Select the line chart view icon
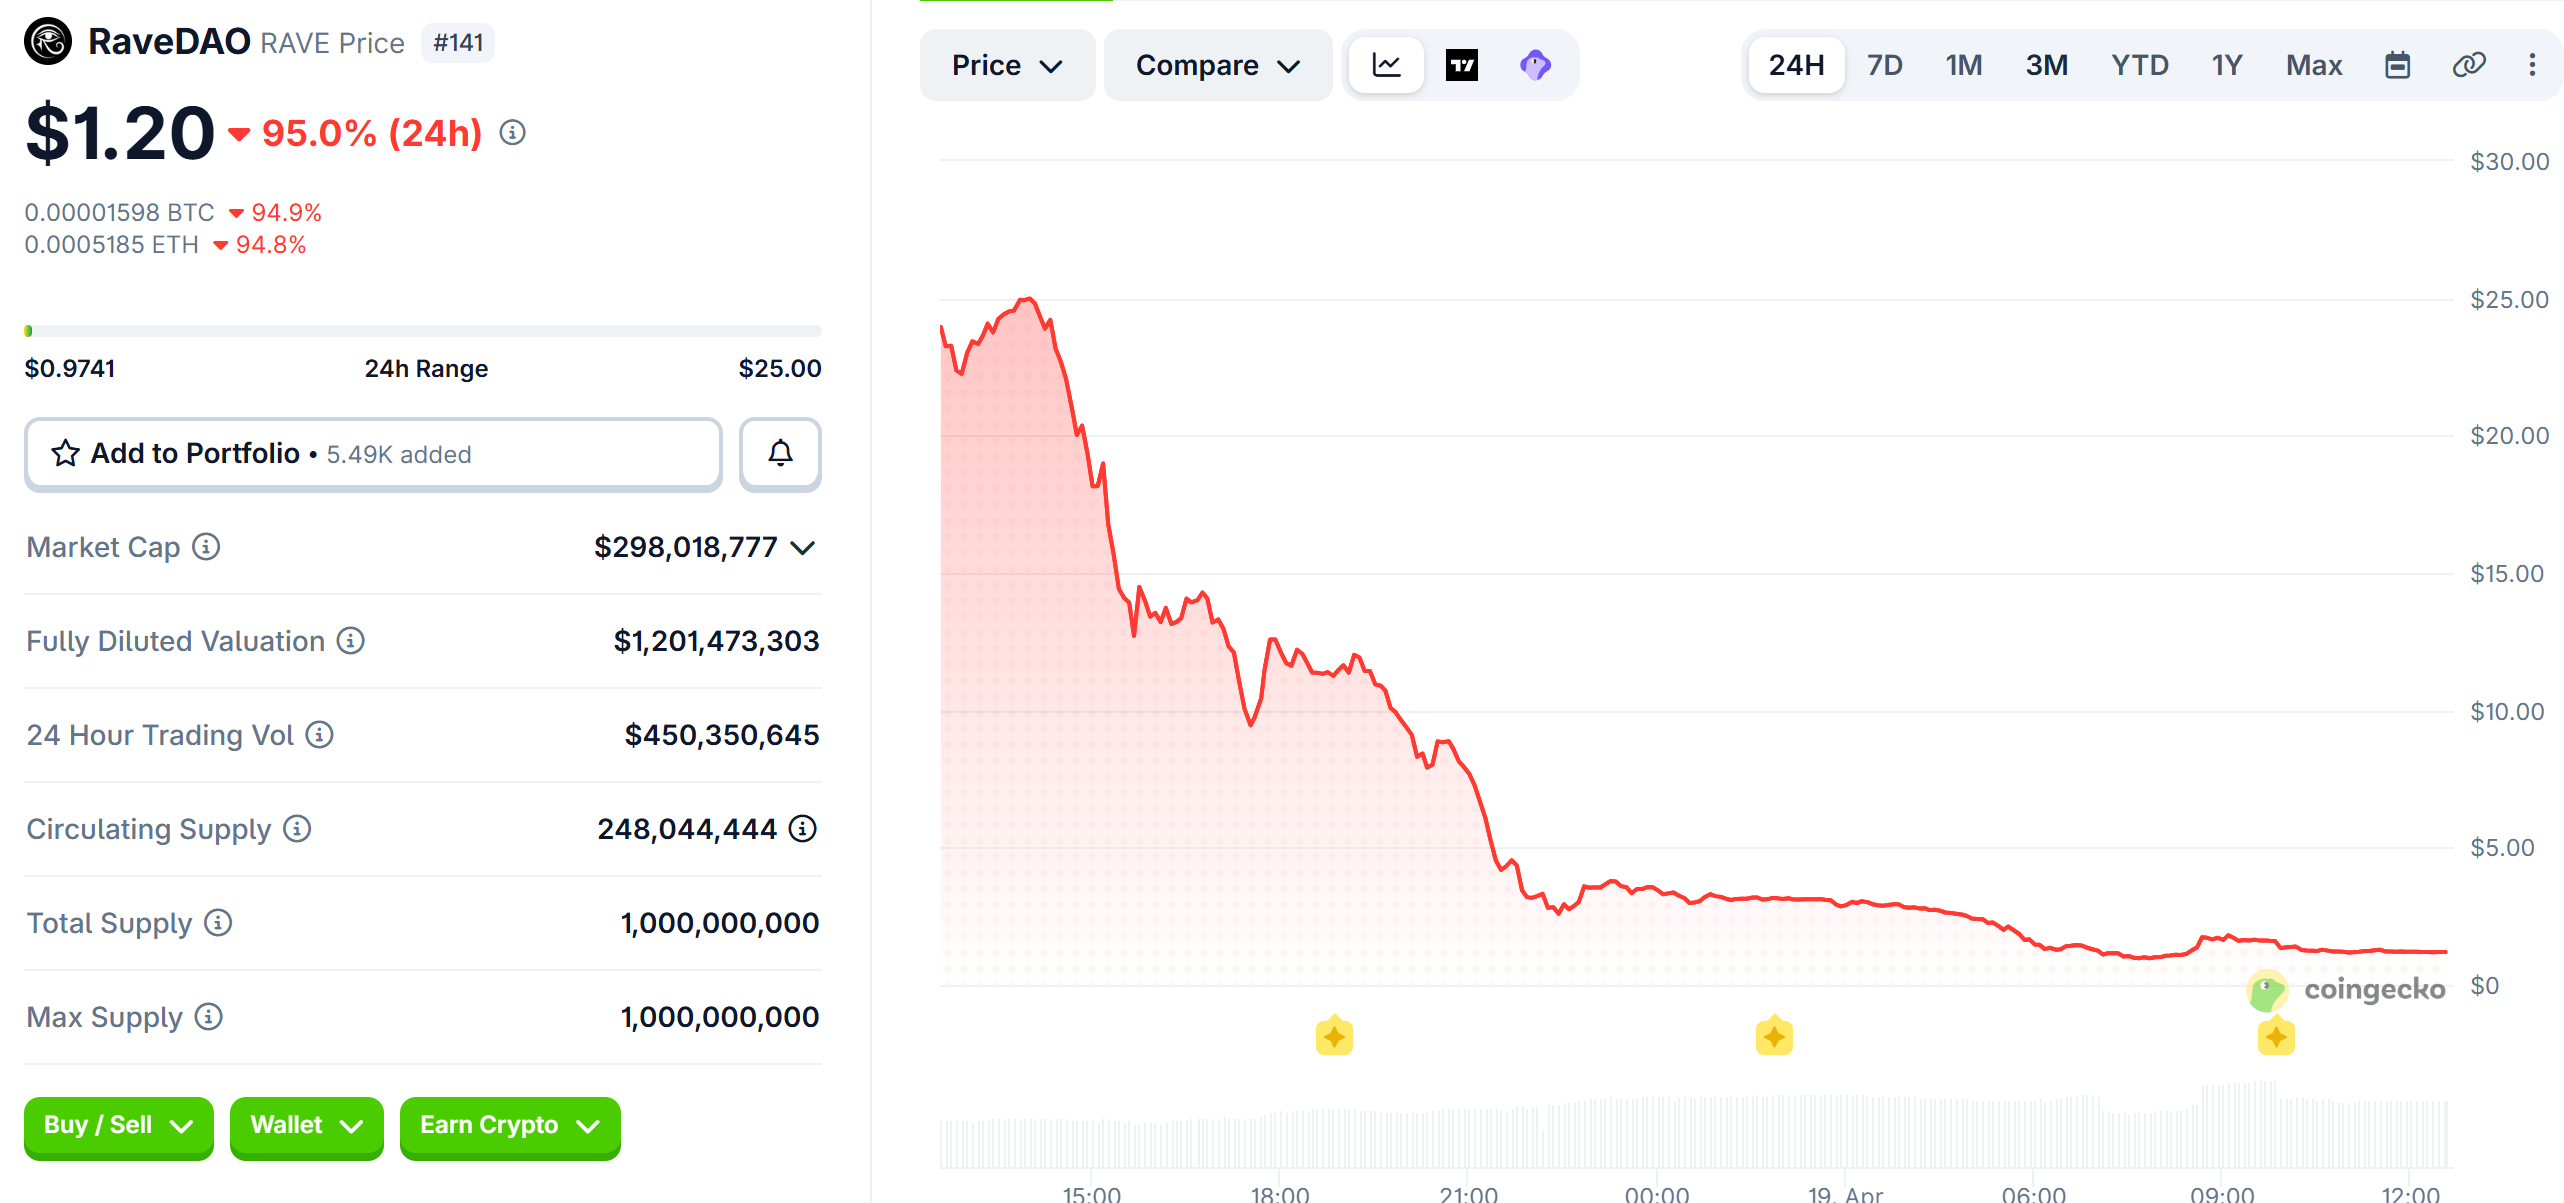The image size is (2564, 1203). tap(1386, 64)
